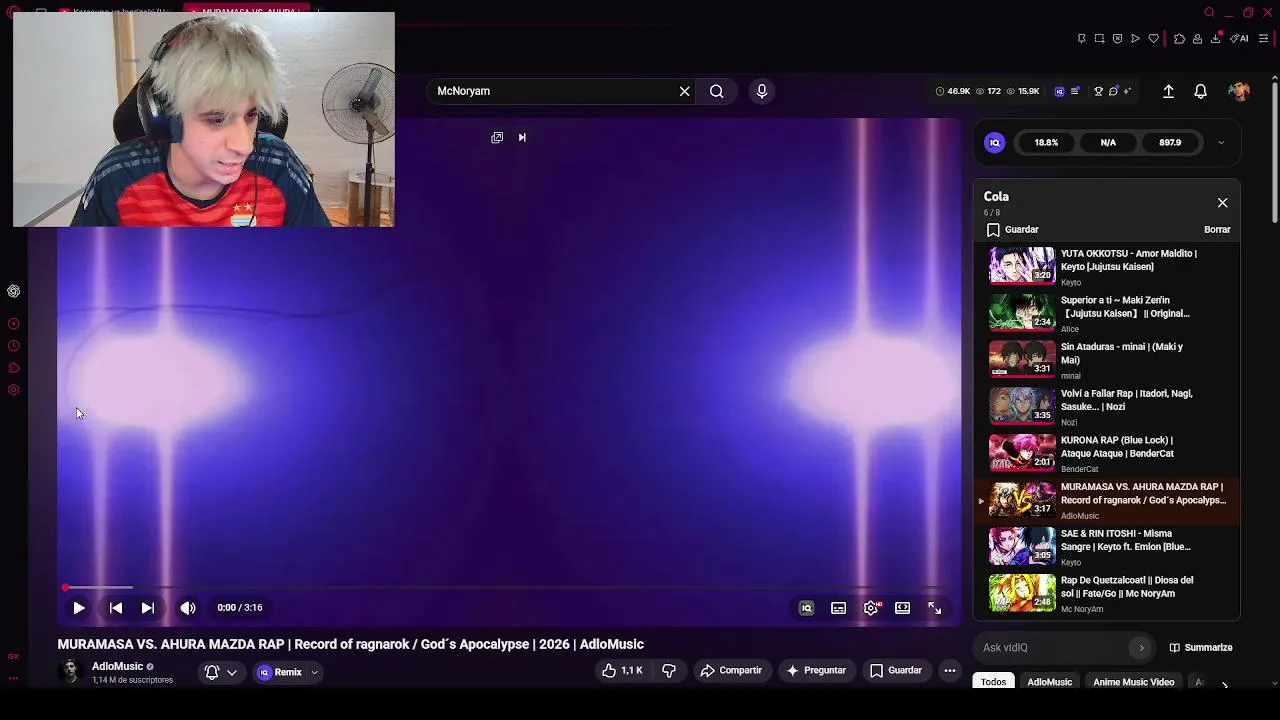
Task: Skip to next video in player
Action: [148, 608]
